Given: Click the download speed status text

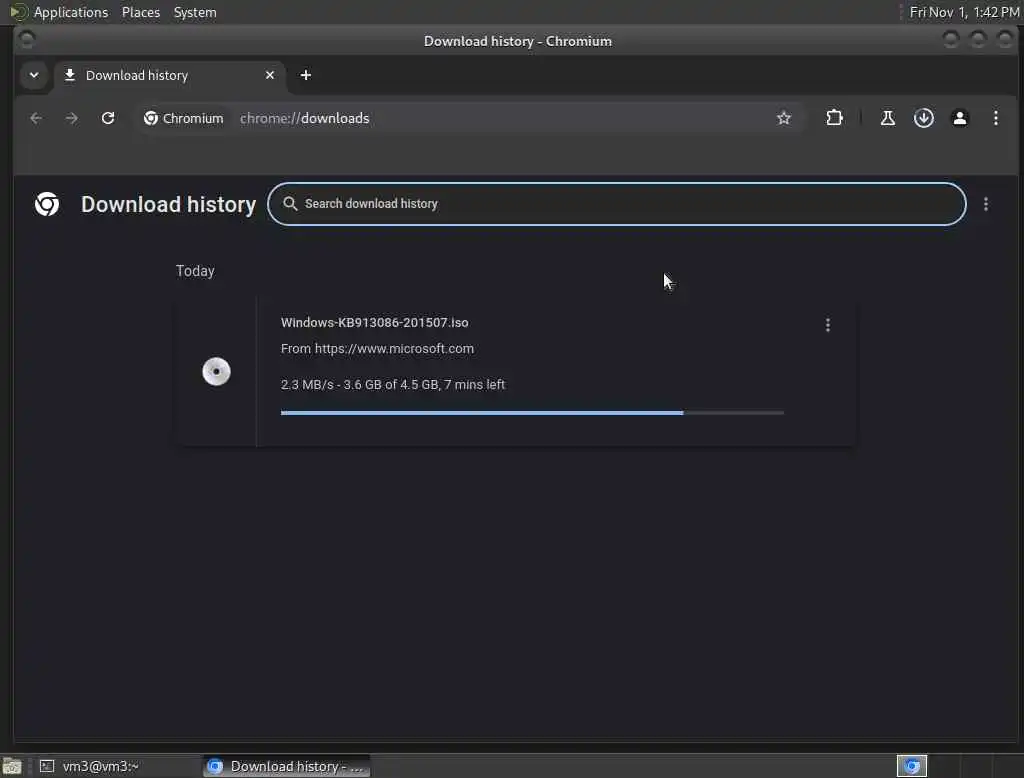Looking at the screenshot, I should [x=392, y=385].
